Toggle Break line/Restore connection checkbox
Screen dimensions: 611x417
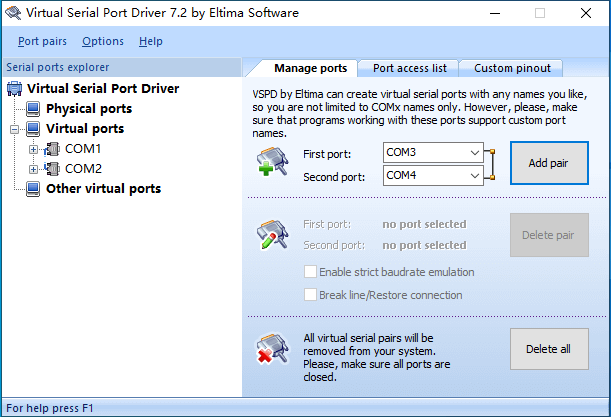(310, 295)
